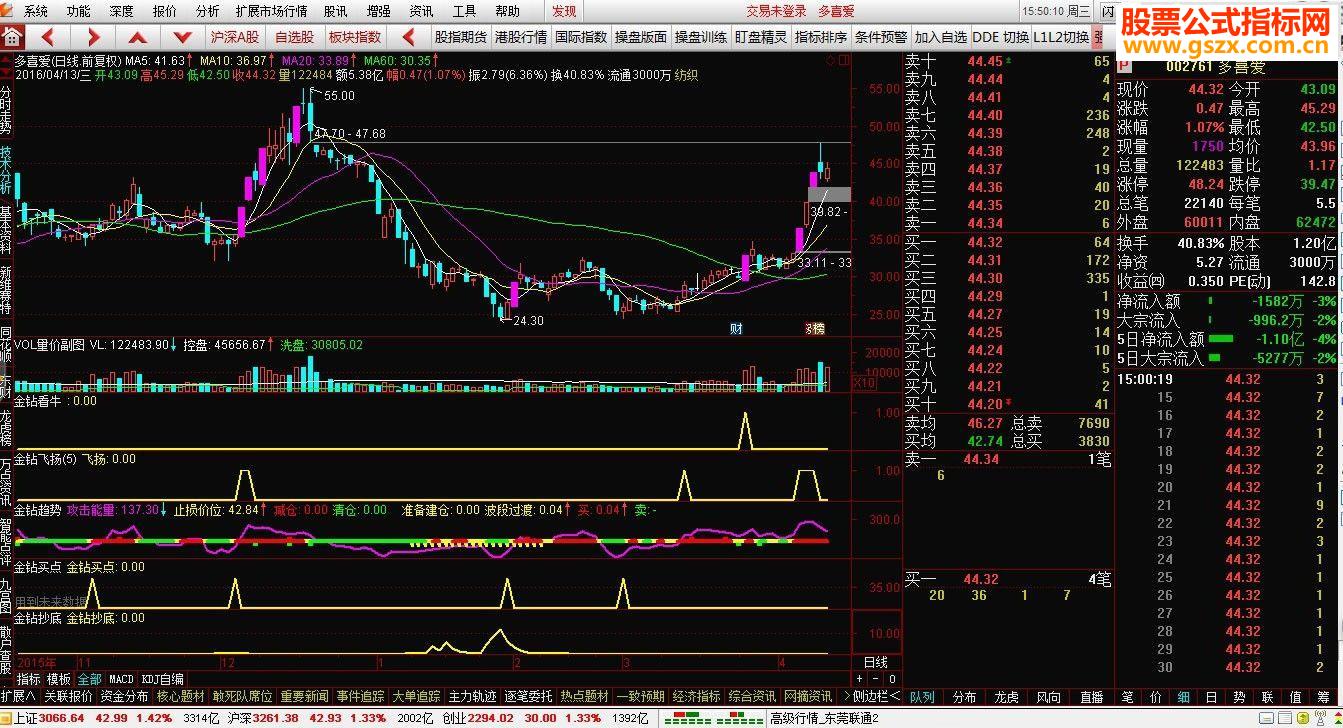The width and height of the screenshot is (1343, 728).
Task: Click the 盯盘精灵 toolbar button
Action: click(x=760, y=37)
